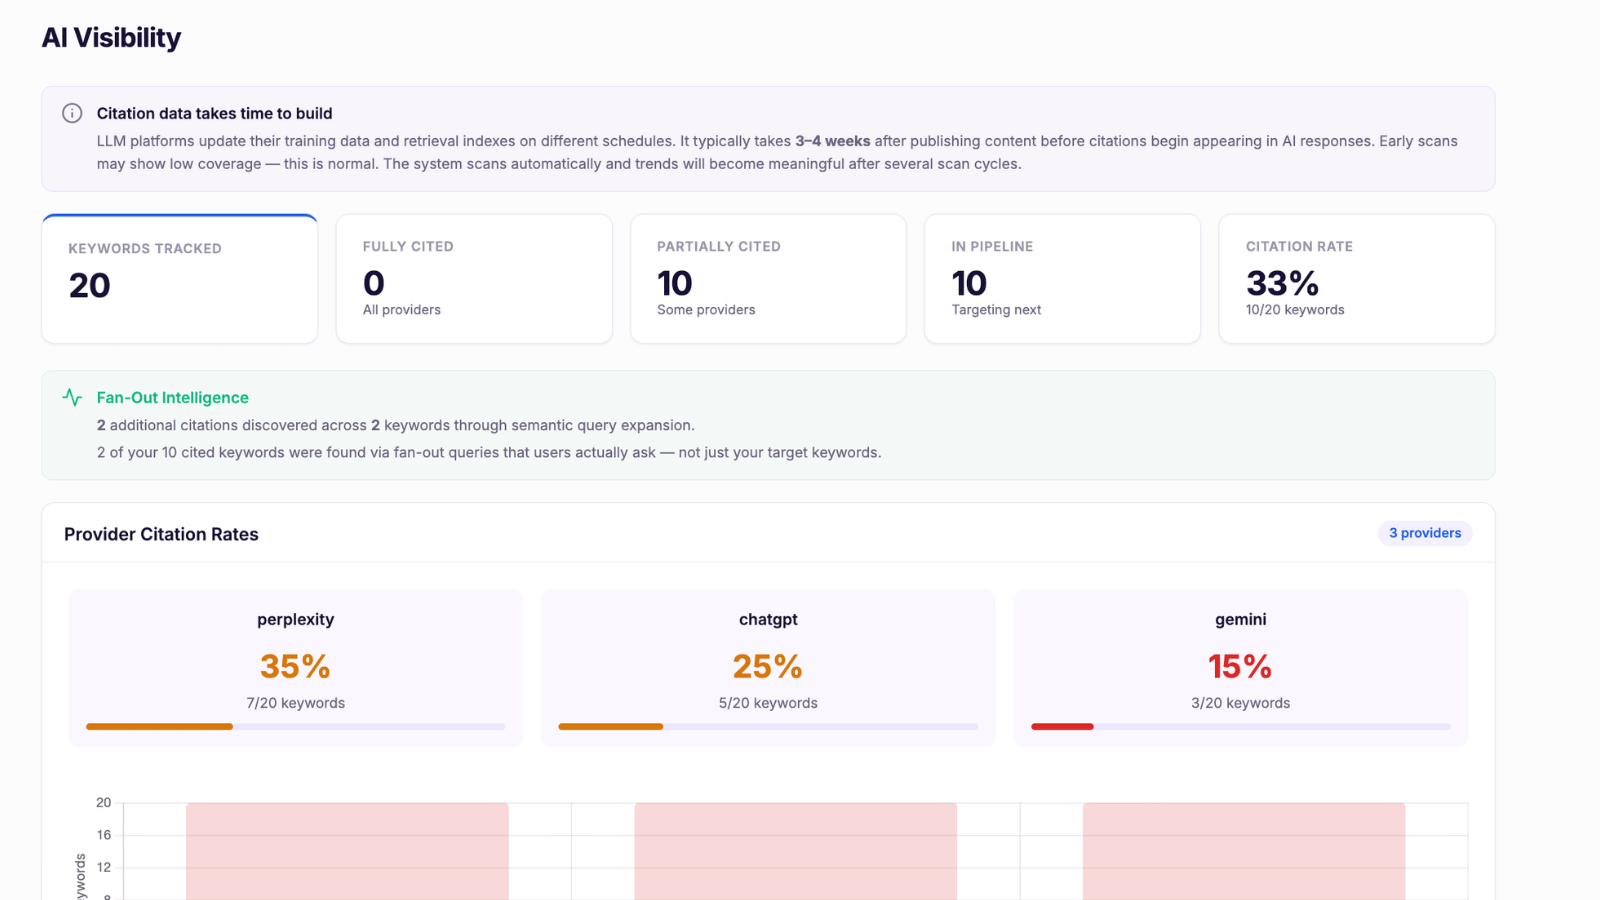Click the info circle icon beside the citation notice

(72, 113)
